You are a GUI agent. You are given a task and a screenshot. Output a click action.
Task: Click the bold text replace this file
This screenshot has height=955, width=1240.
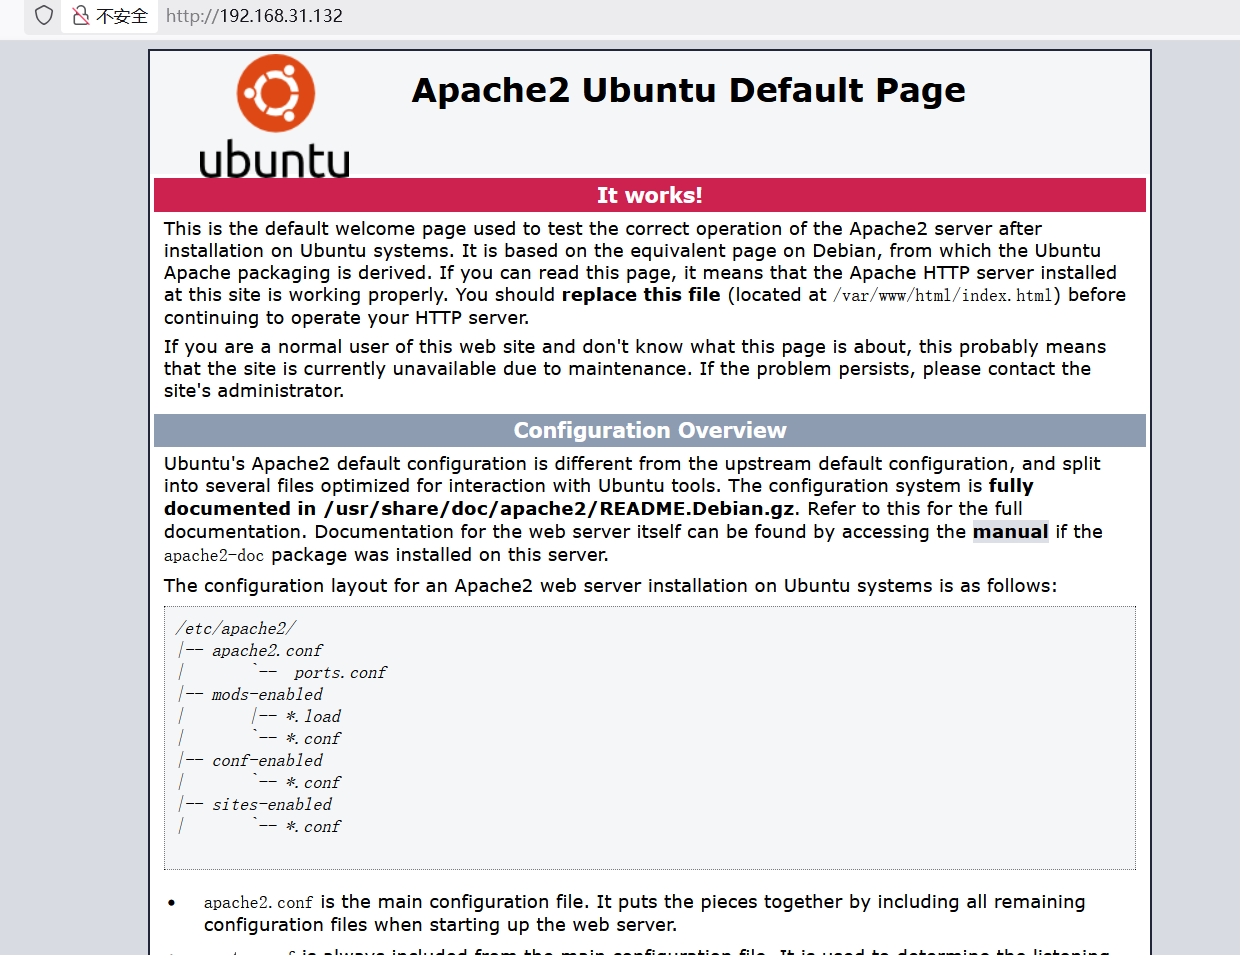641,294
